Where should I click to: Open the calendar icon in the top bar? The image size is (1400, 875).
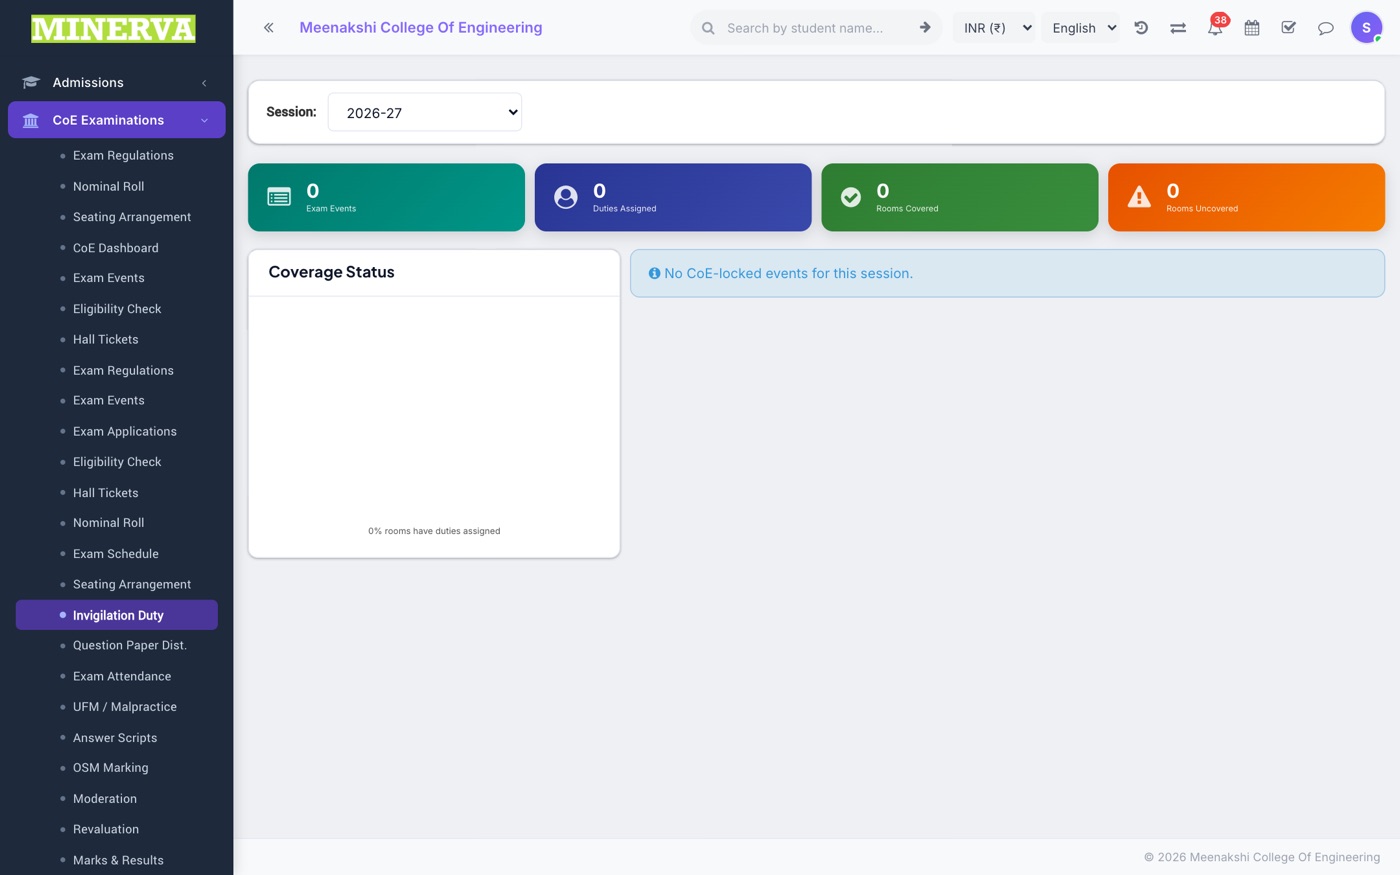tap(1252, 28)
